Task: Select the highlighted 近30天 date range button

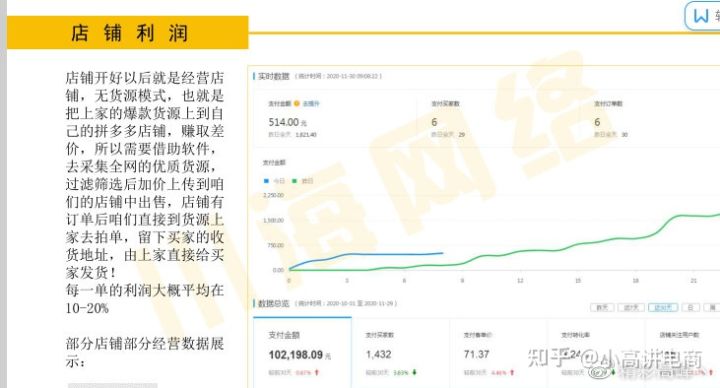Action: [663, 308]
